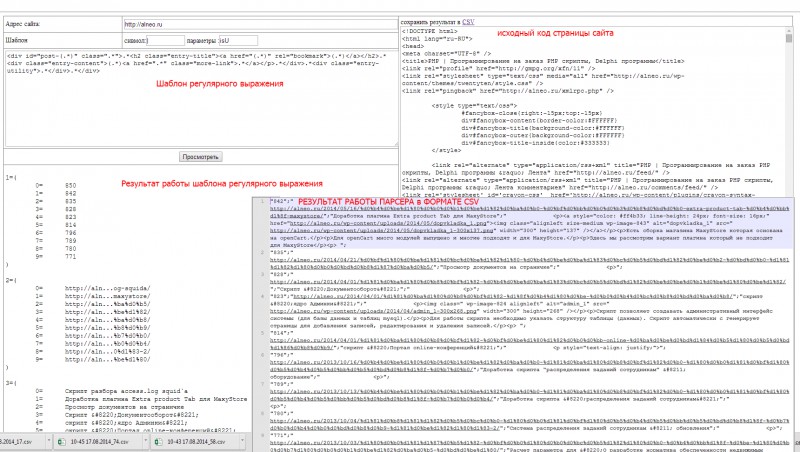
Task: Open the CSV save result link
Action: [468, 22]
